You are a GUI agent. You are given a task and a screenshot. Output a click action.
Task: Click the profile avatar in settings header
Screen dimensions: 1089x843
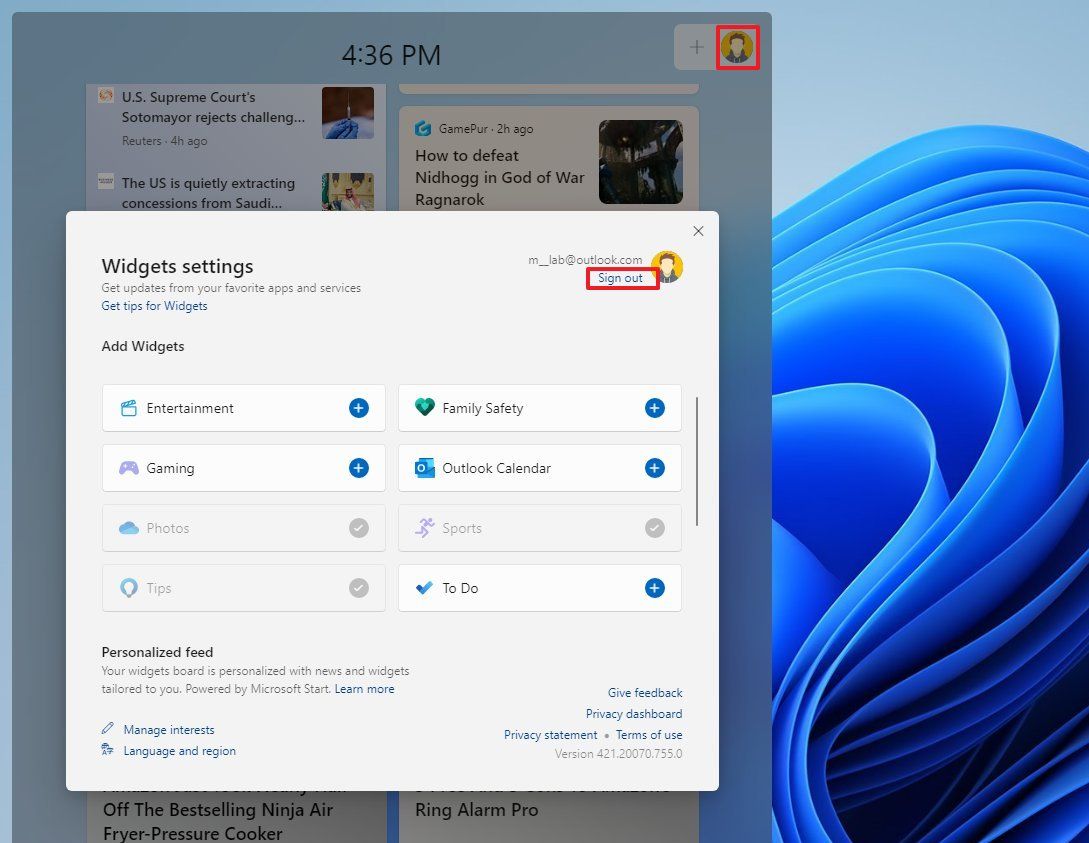coord(667,266)
